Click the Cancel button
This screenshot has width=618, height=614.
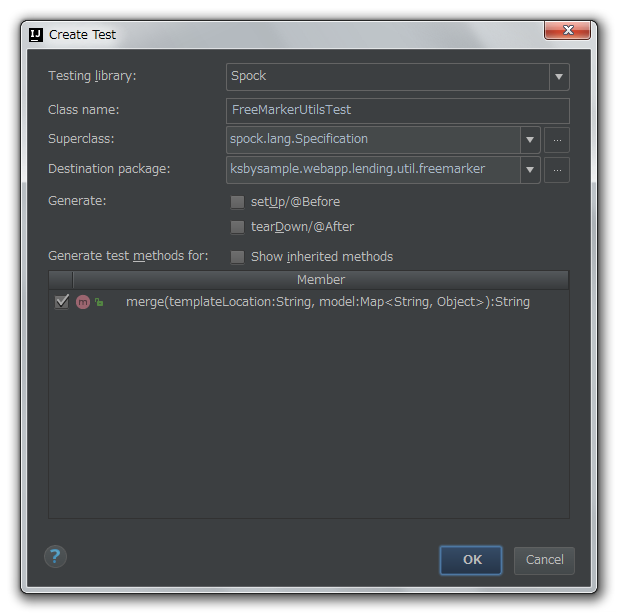[544, 560]
